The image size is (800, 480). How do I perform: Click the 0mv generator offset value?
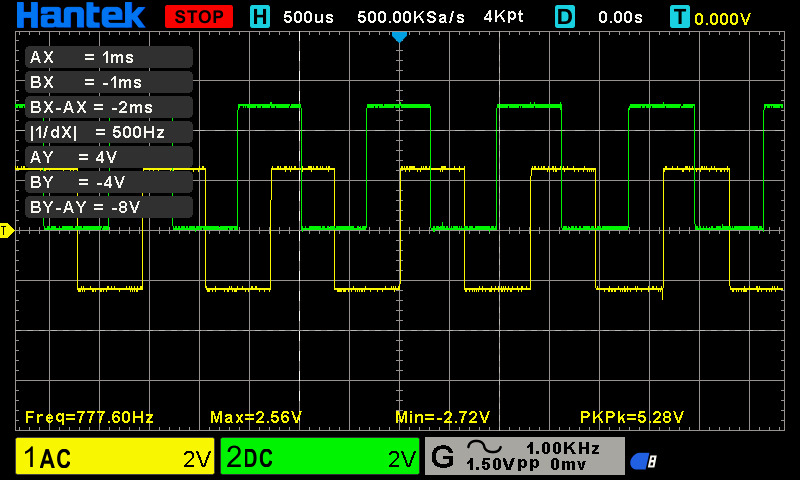pyautogui.click(x=568, y=464)
